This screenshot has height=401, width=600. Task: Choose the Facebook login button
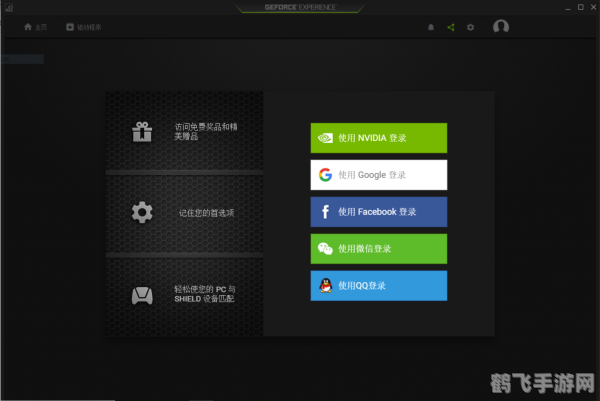pyautogui.click(x=378, y=212)
